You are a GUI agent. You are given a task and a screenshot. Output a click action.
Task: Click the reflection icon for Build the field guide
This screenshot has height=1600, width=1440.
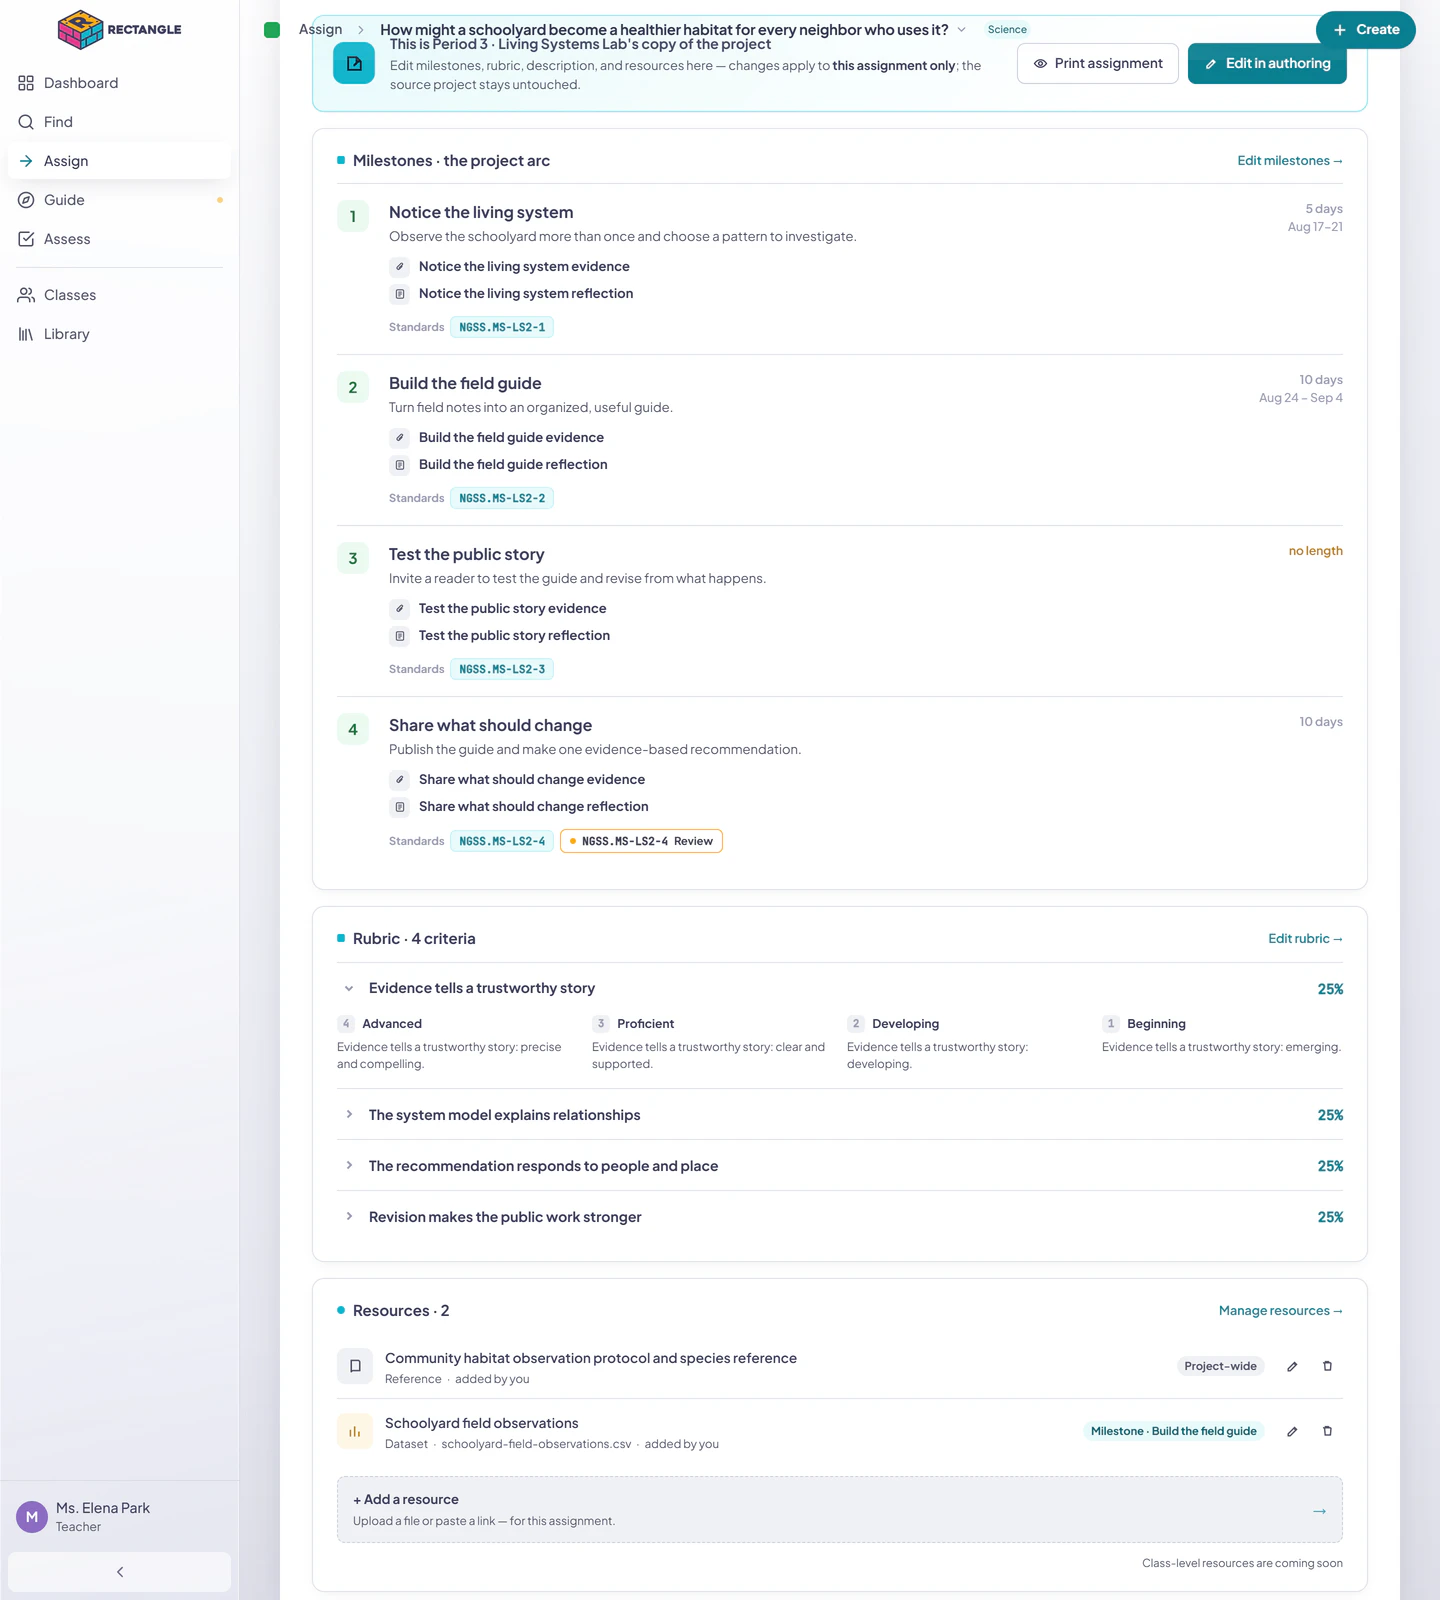tap(400, 465)
